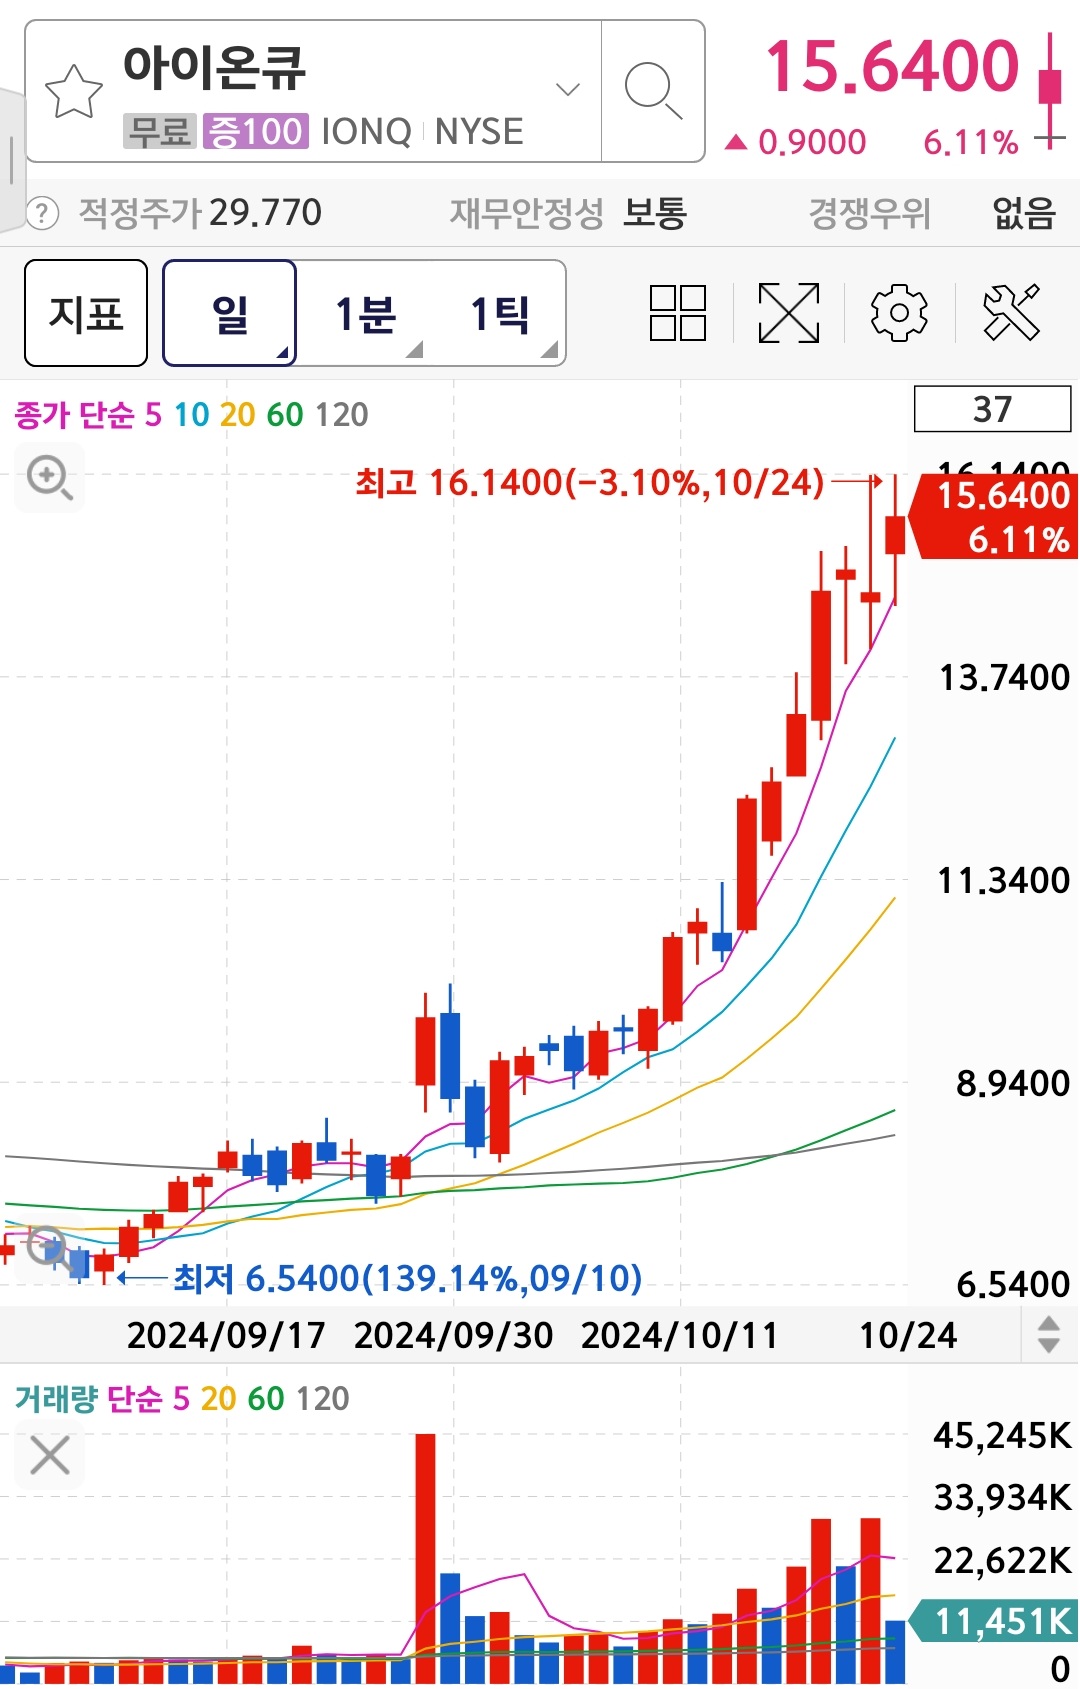This screenshot has width=1080, height=1689.
Task: Tap the 거래량 단순 indicator label
Action: tap(88, 1398)
